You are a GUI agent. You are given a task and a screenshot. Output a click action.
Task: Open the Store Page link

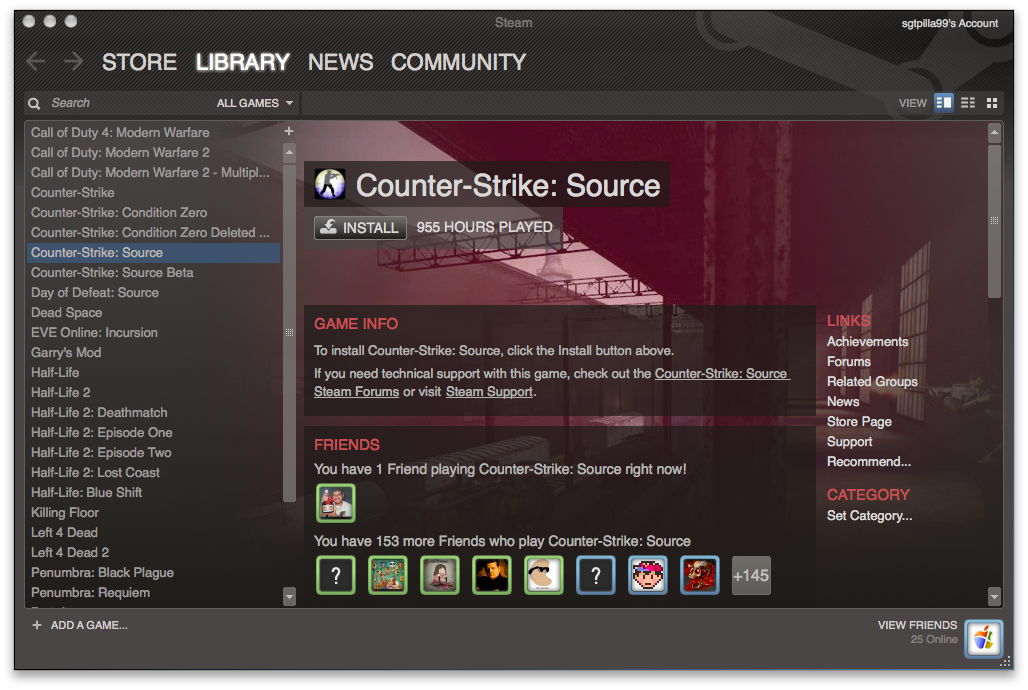click(x=859, y=422)
